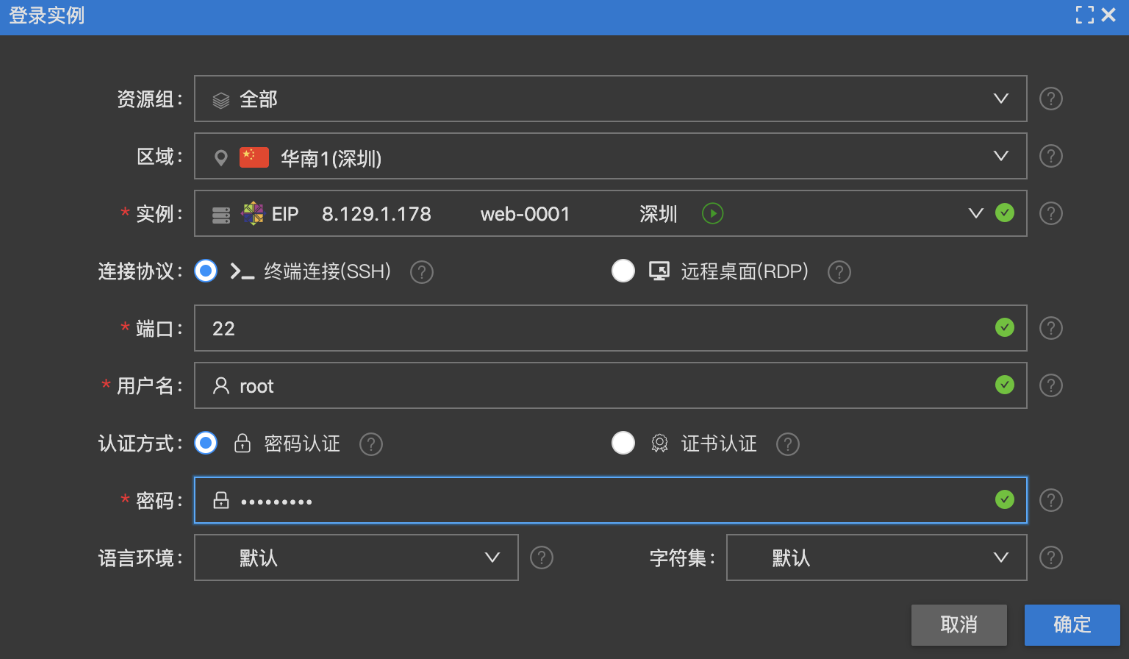Click the lock icon inside the password field

tap(221, 500)
